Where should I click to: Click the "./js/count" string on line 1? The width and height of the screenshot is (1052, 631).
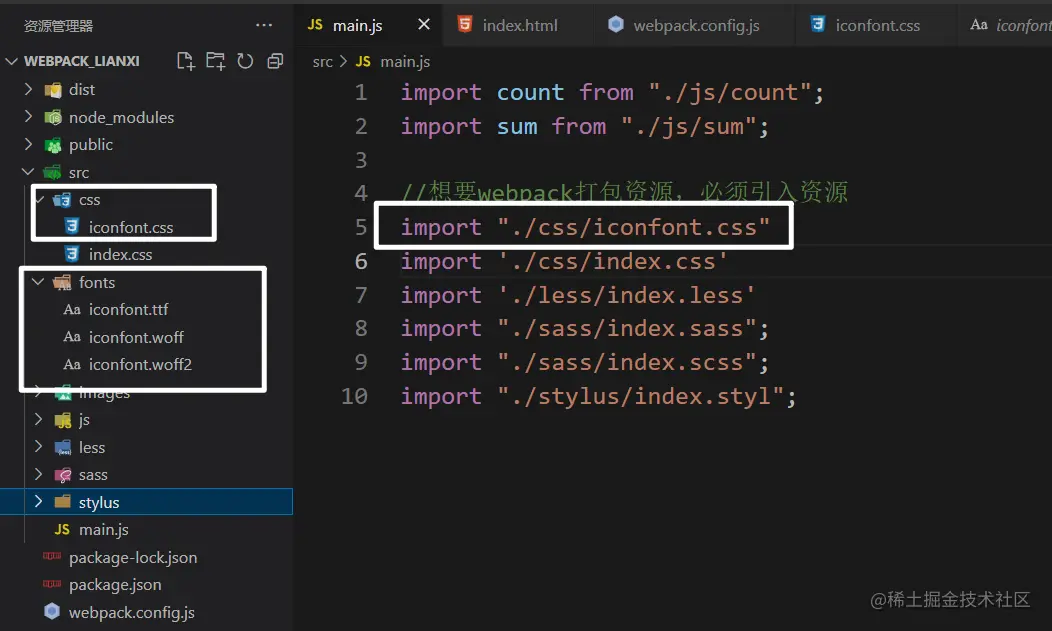pos(730,92)
